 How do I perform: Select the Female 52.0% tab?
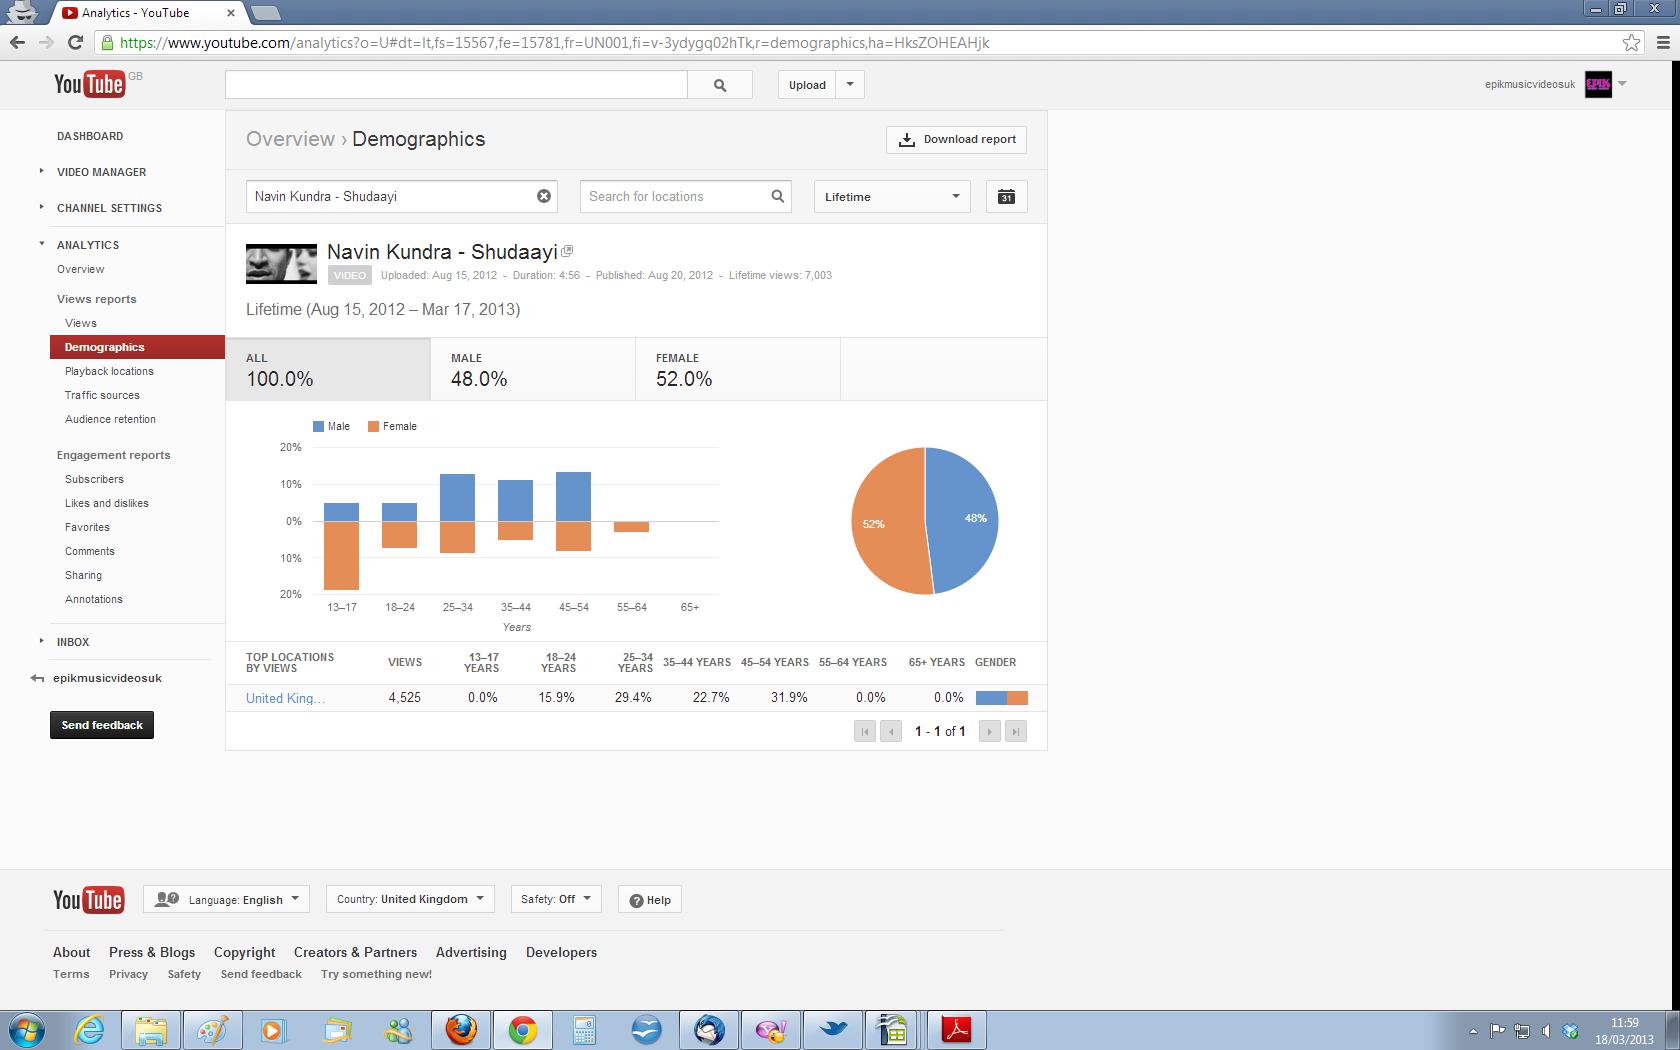738,369
